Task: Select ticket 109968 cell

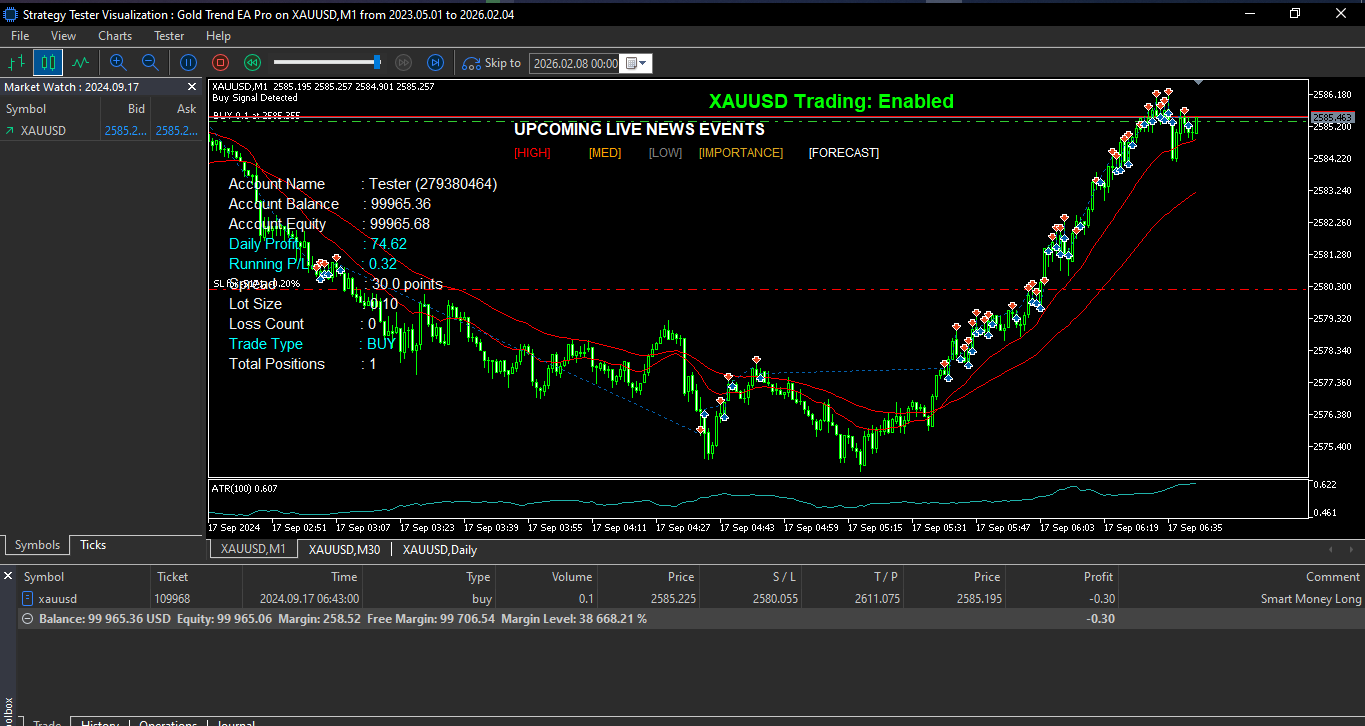Action: (x=173, y=599)
